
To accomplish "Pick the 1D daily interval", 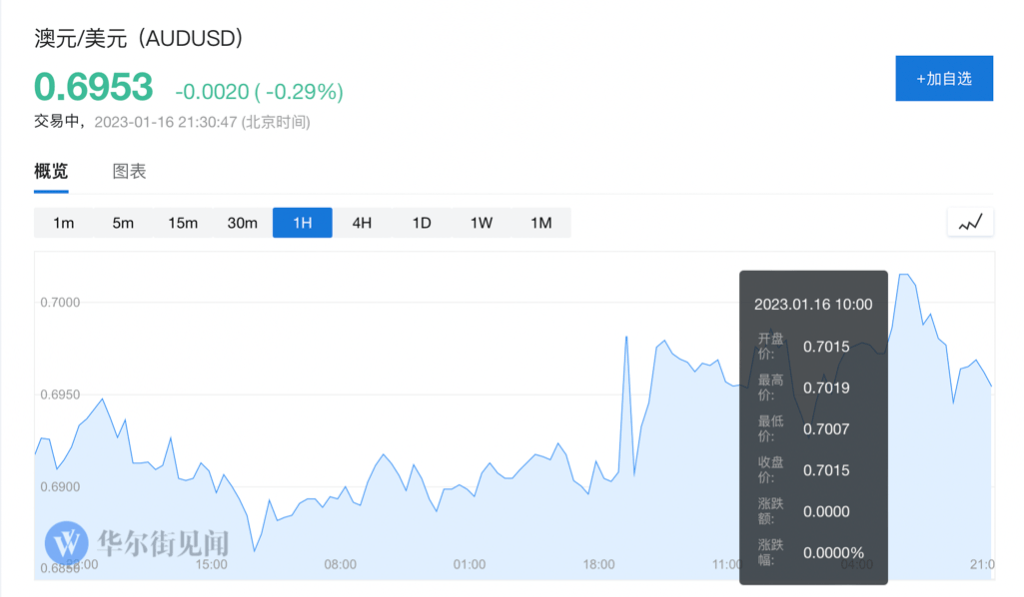I will click(x=421, y=223).
